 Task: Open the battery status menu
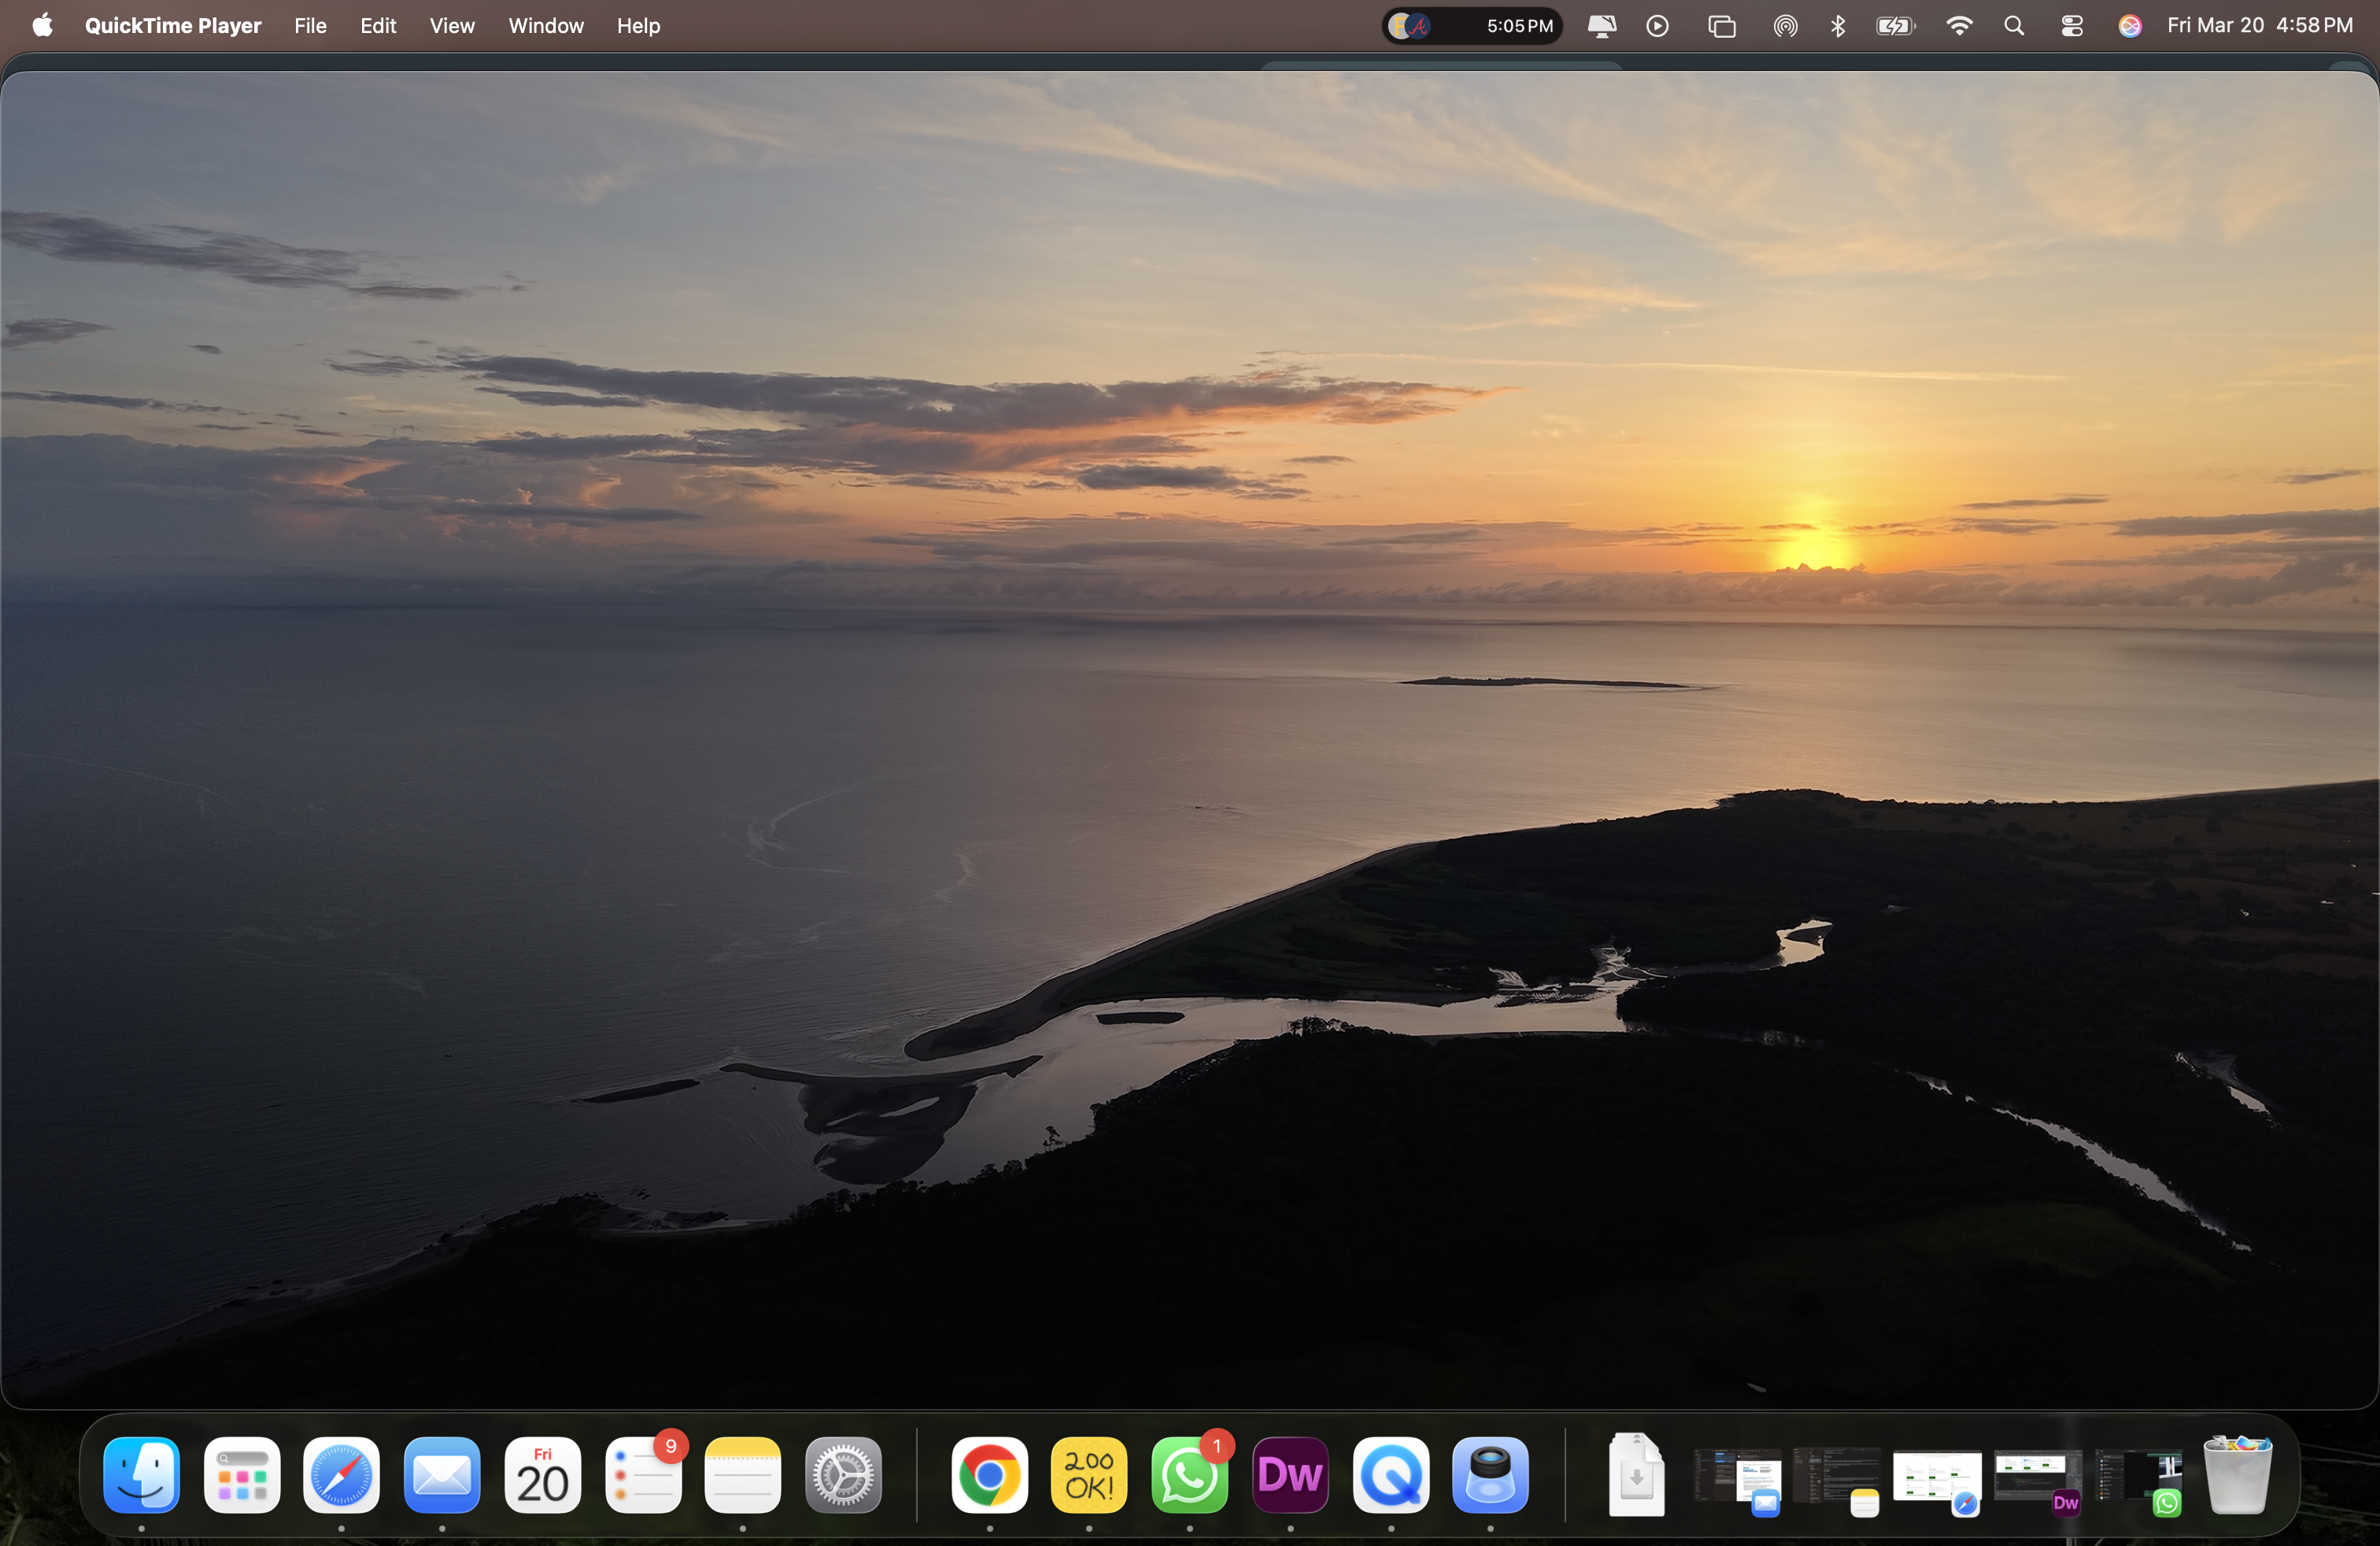click(x=1895, y=25)
